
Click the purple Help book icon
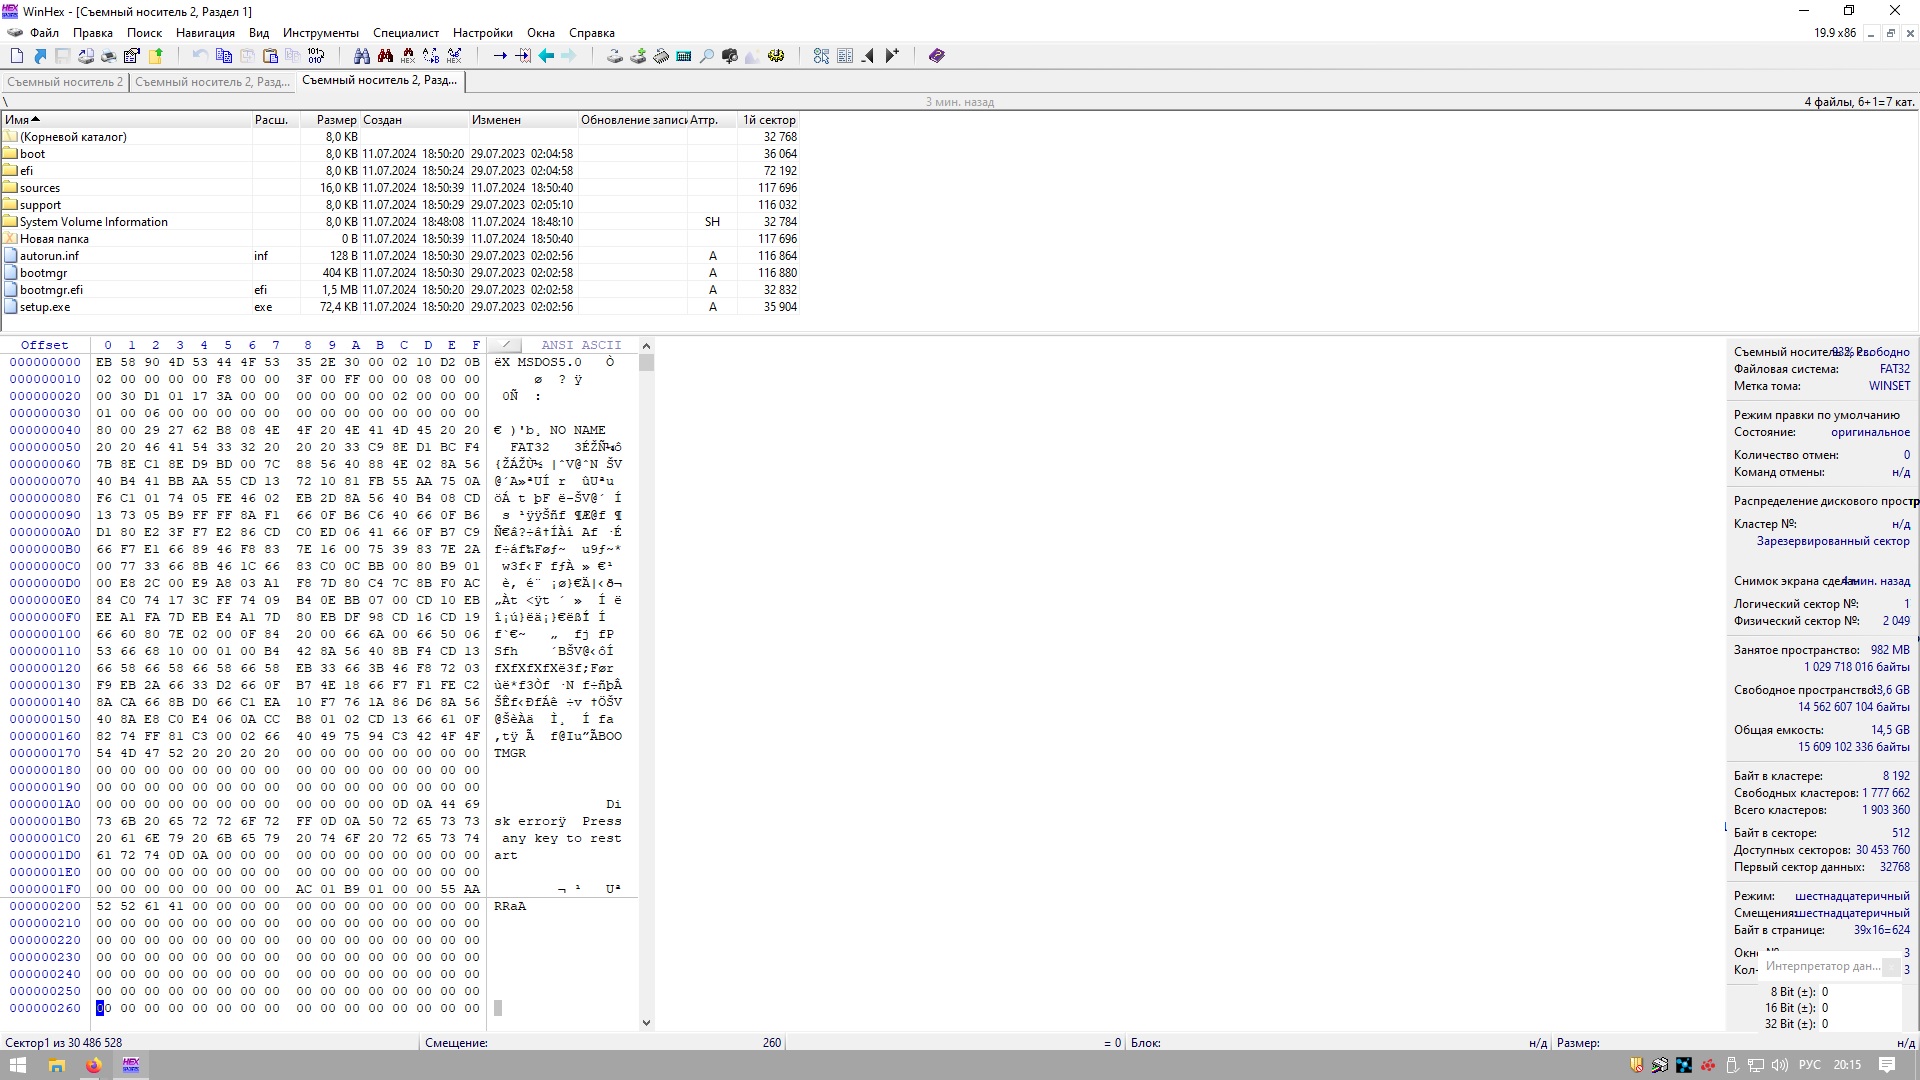coord(936,56)
